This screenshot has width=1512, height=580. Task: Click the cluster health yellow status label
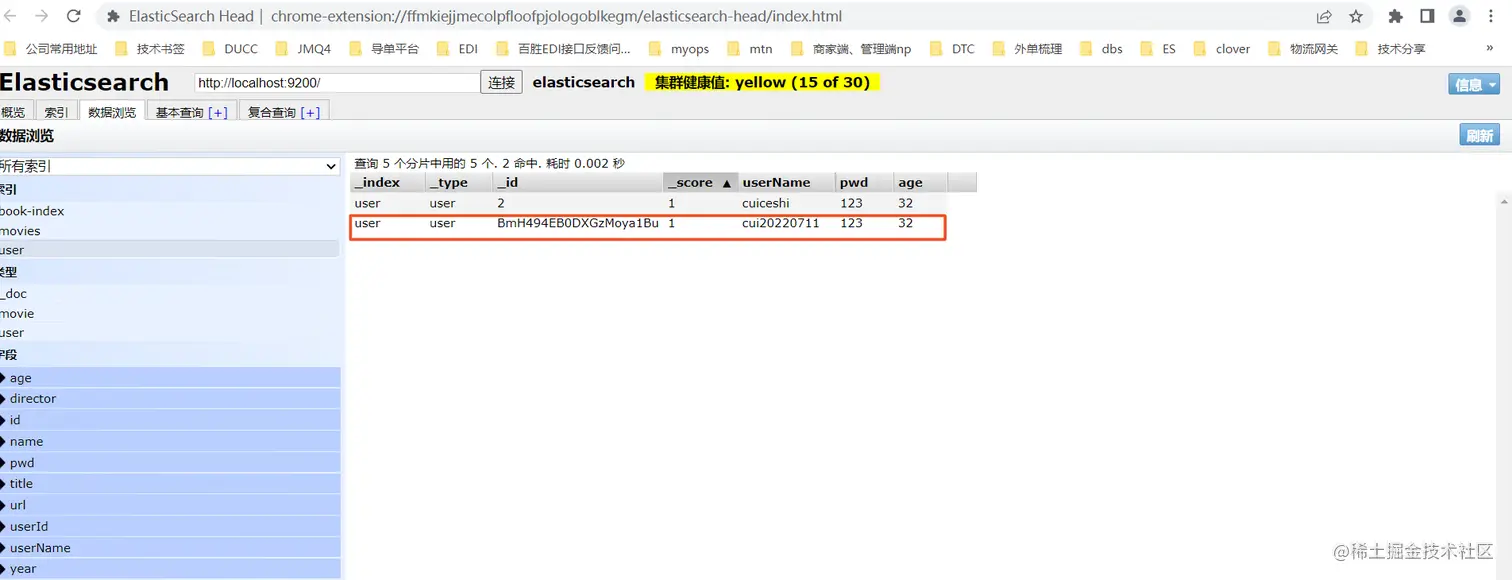(762, 82)
